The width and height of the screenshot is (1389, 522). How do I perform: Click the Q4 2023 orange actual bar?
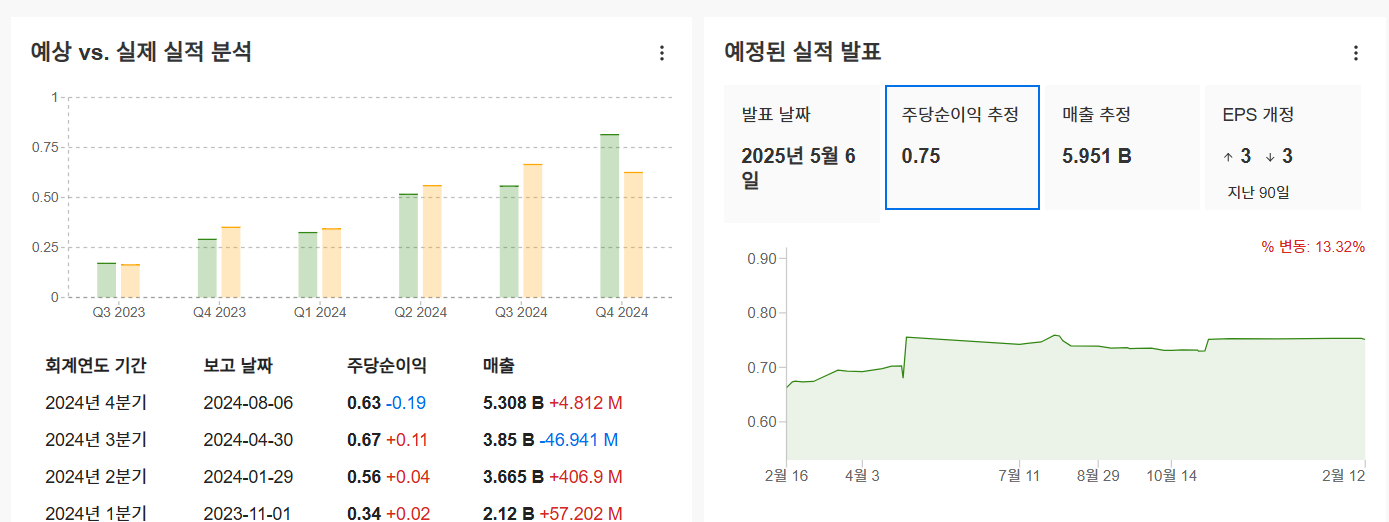click(x=231, y=262)
